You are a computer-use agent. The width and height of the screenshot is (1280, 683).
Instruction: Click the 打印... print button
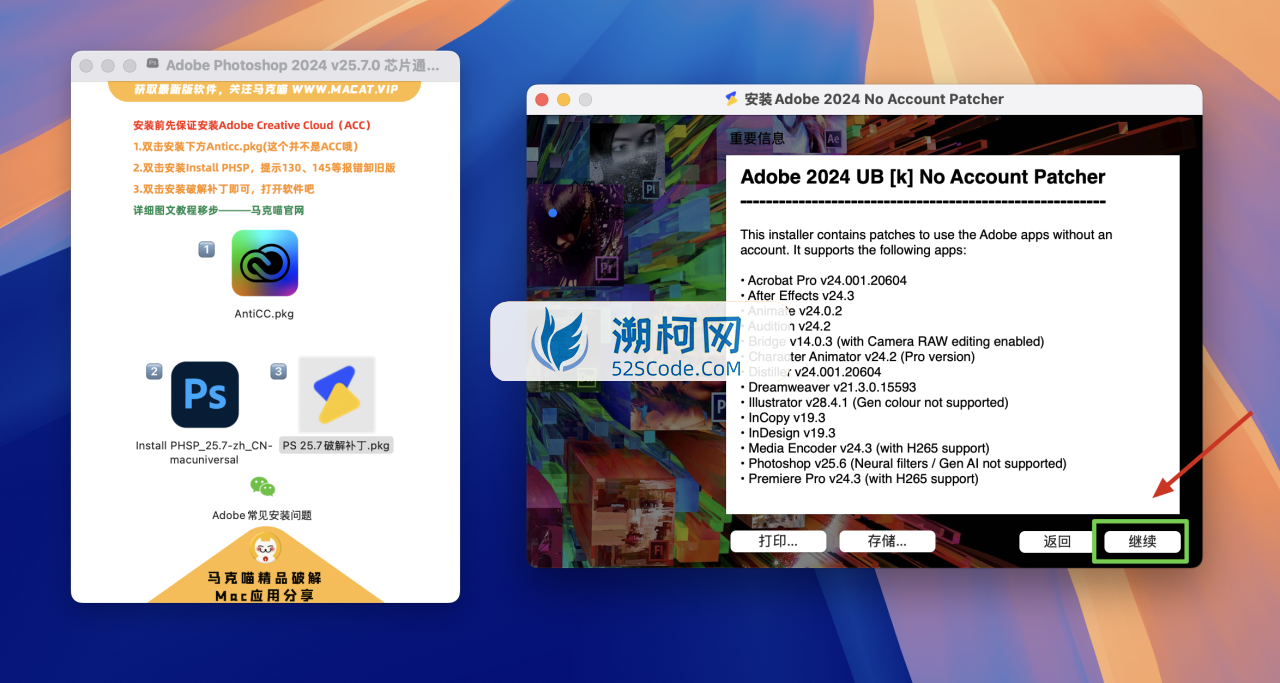[x=778, y=541]
